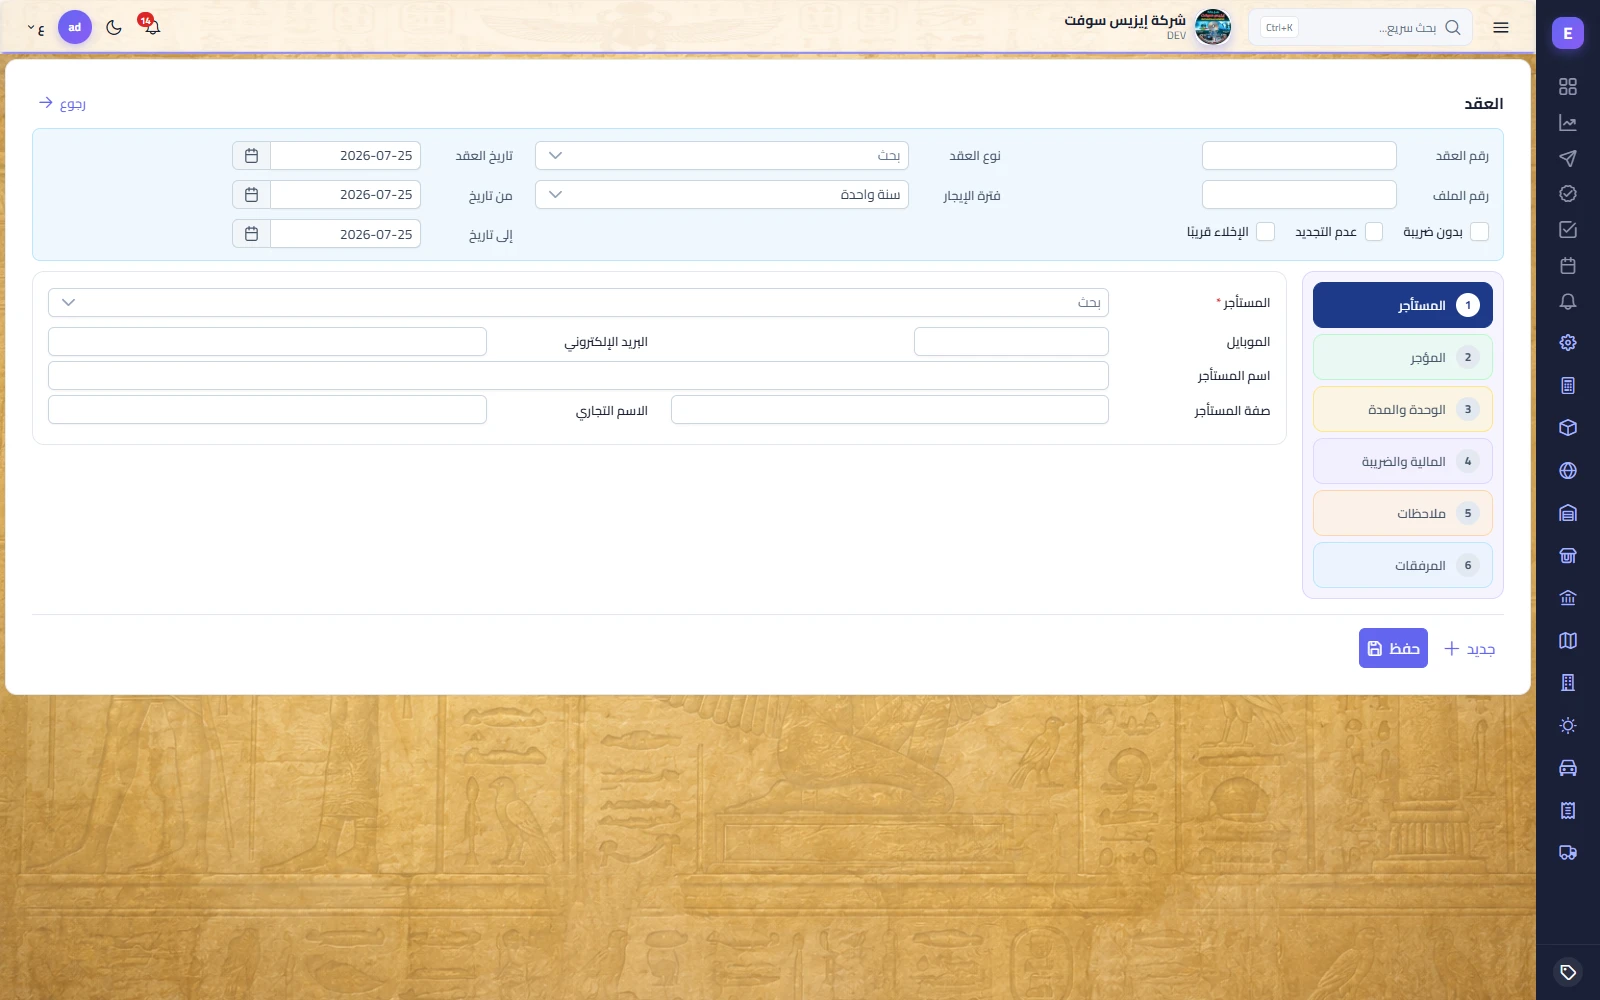The image size is (1600, 1000).
Task: Open the calendar icon in sidebar
Action: pyautogui.click(x=1567, y=266)
